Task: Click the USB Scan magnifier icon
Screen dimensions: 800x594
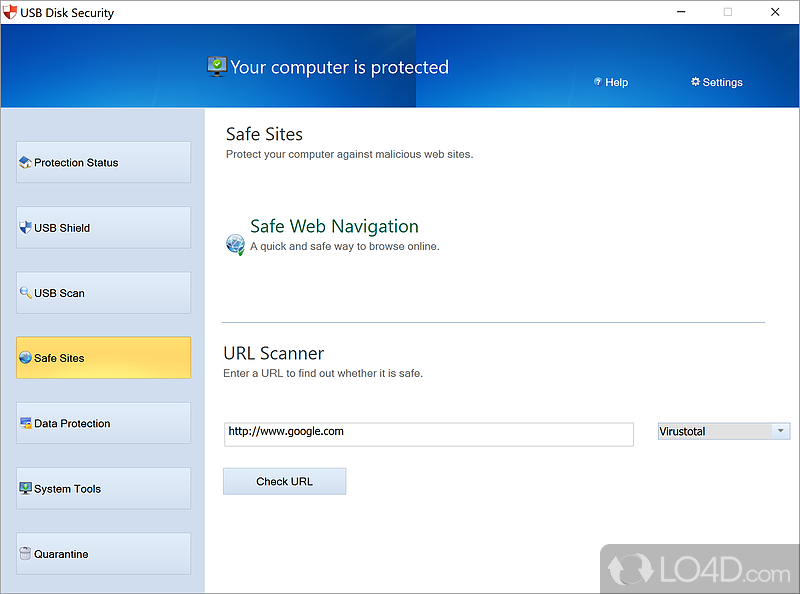Action: click(x=25, y=293)
